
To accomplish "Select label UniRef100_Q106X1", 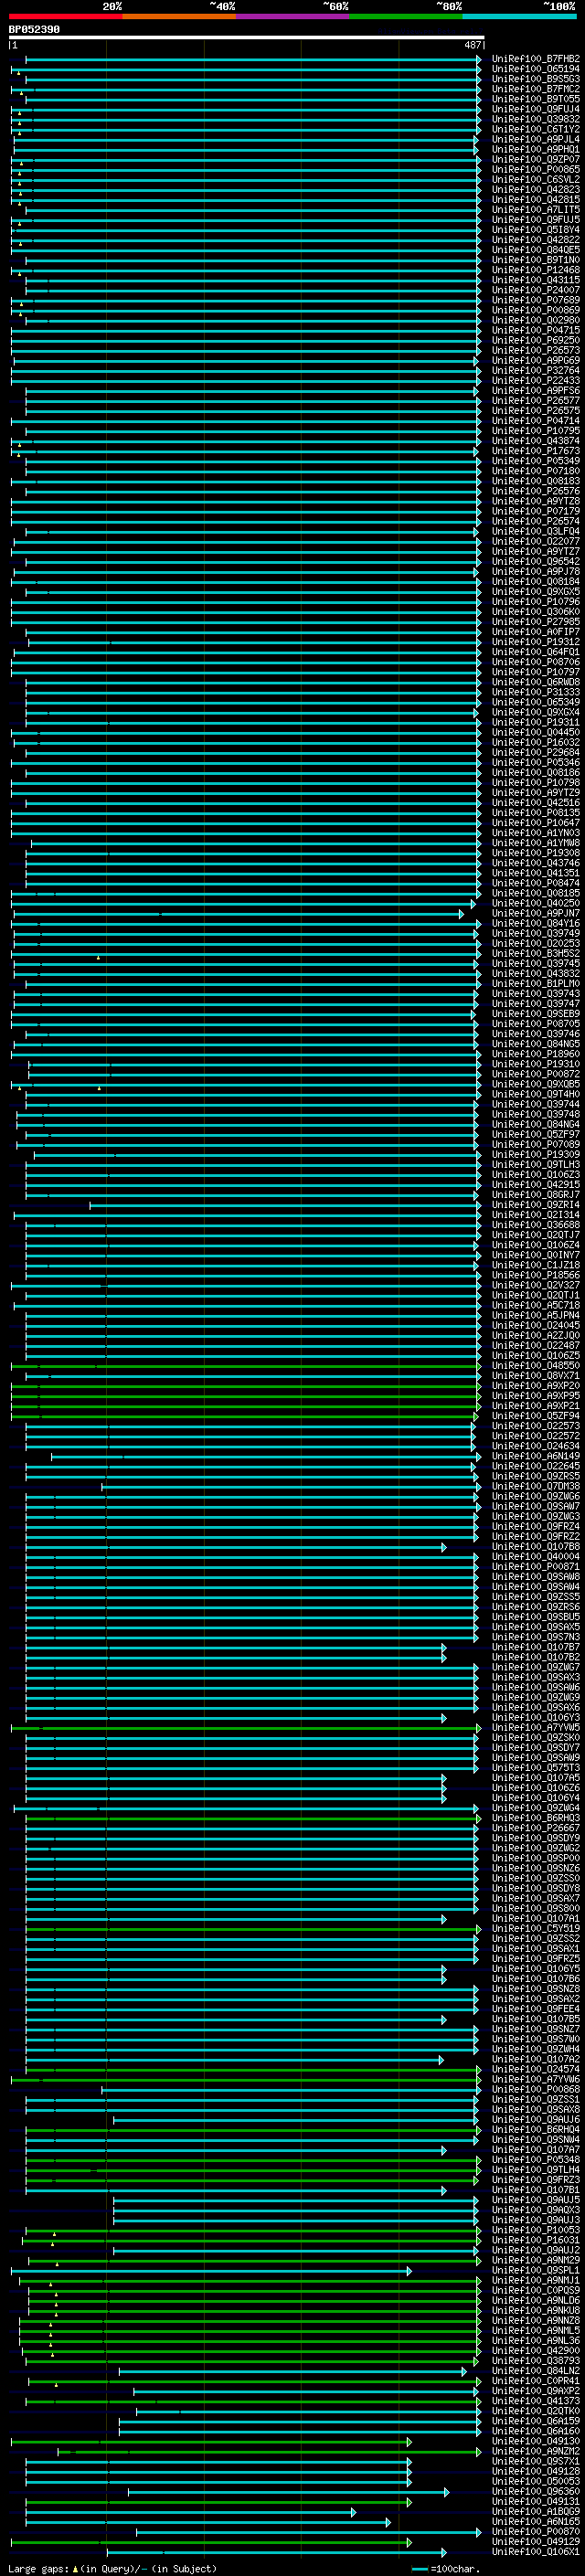I will click(536, 2552).
